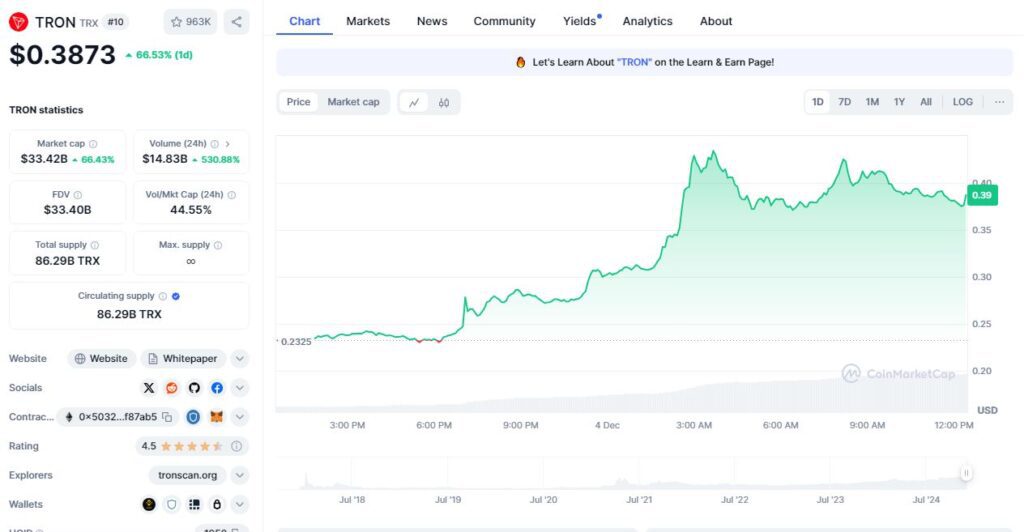Set chart range to 1Y
The width and height of the screenshot is (1024, 532).
(x=899, y=102)
